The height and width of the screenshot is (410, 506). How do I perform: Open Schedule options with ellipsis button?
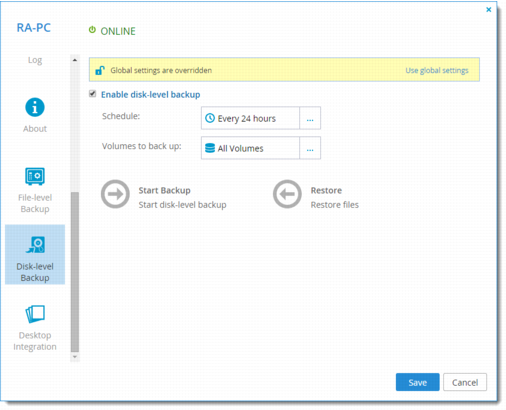(310, 118)
